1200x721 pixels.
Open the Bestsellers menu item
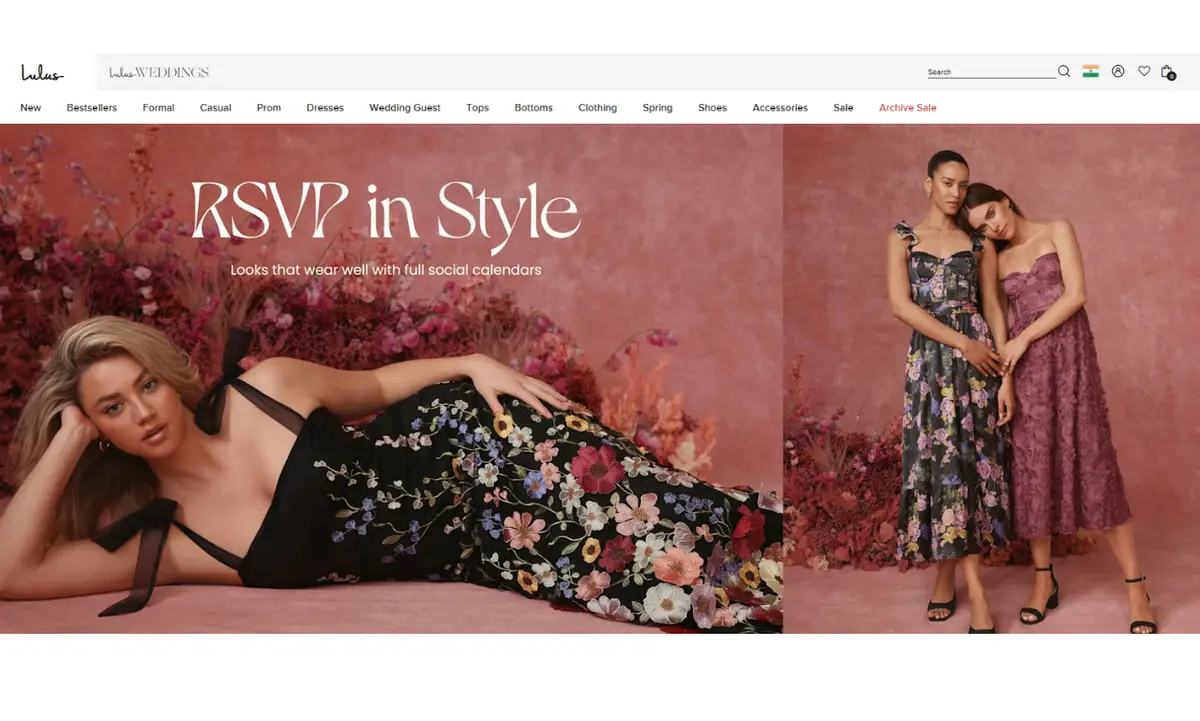92,108
